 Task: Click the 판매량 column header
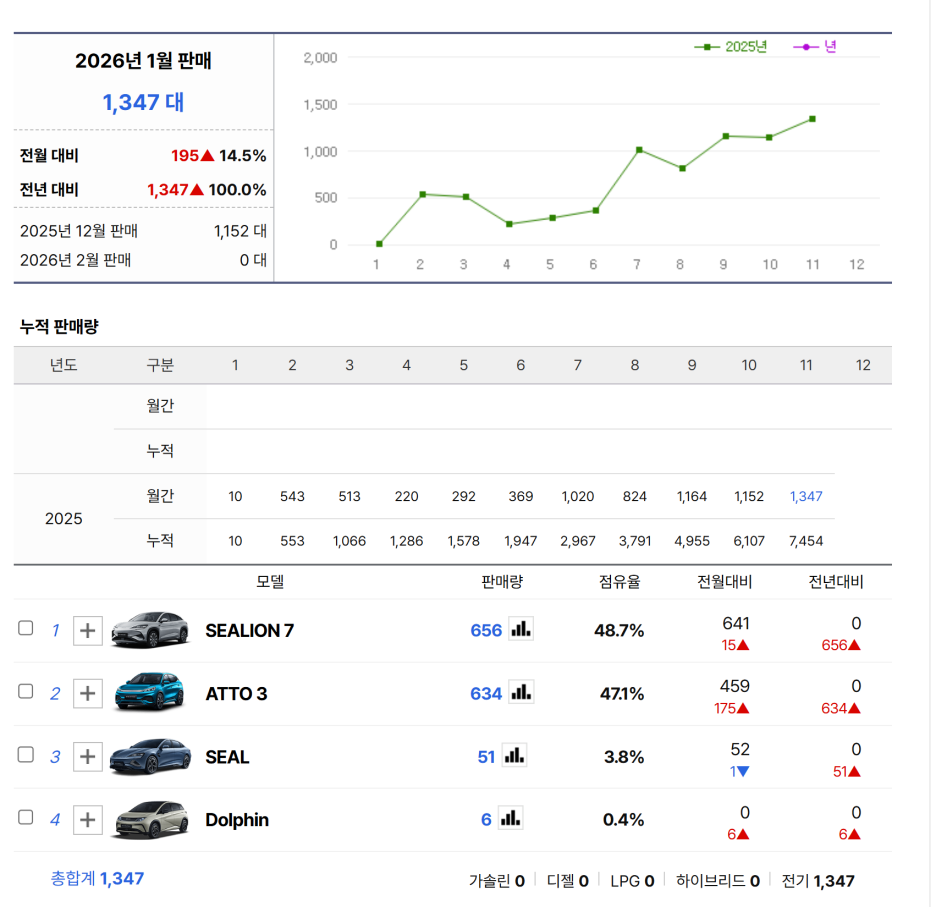502,582
